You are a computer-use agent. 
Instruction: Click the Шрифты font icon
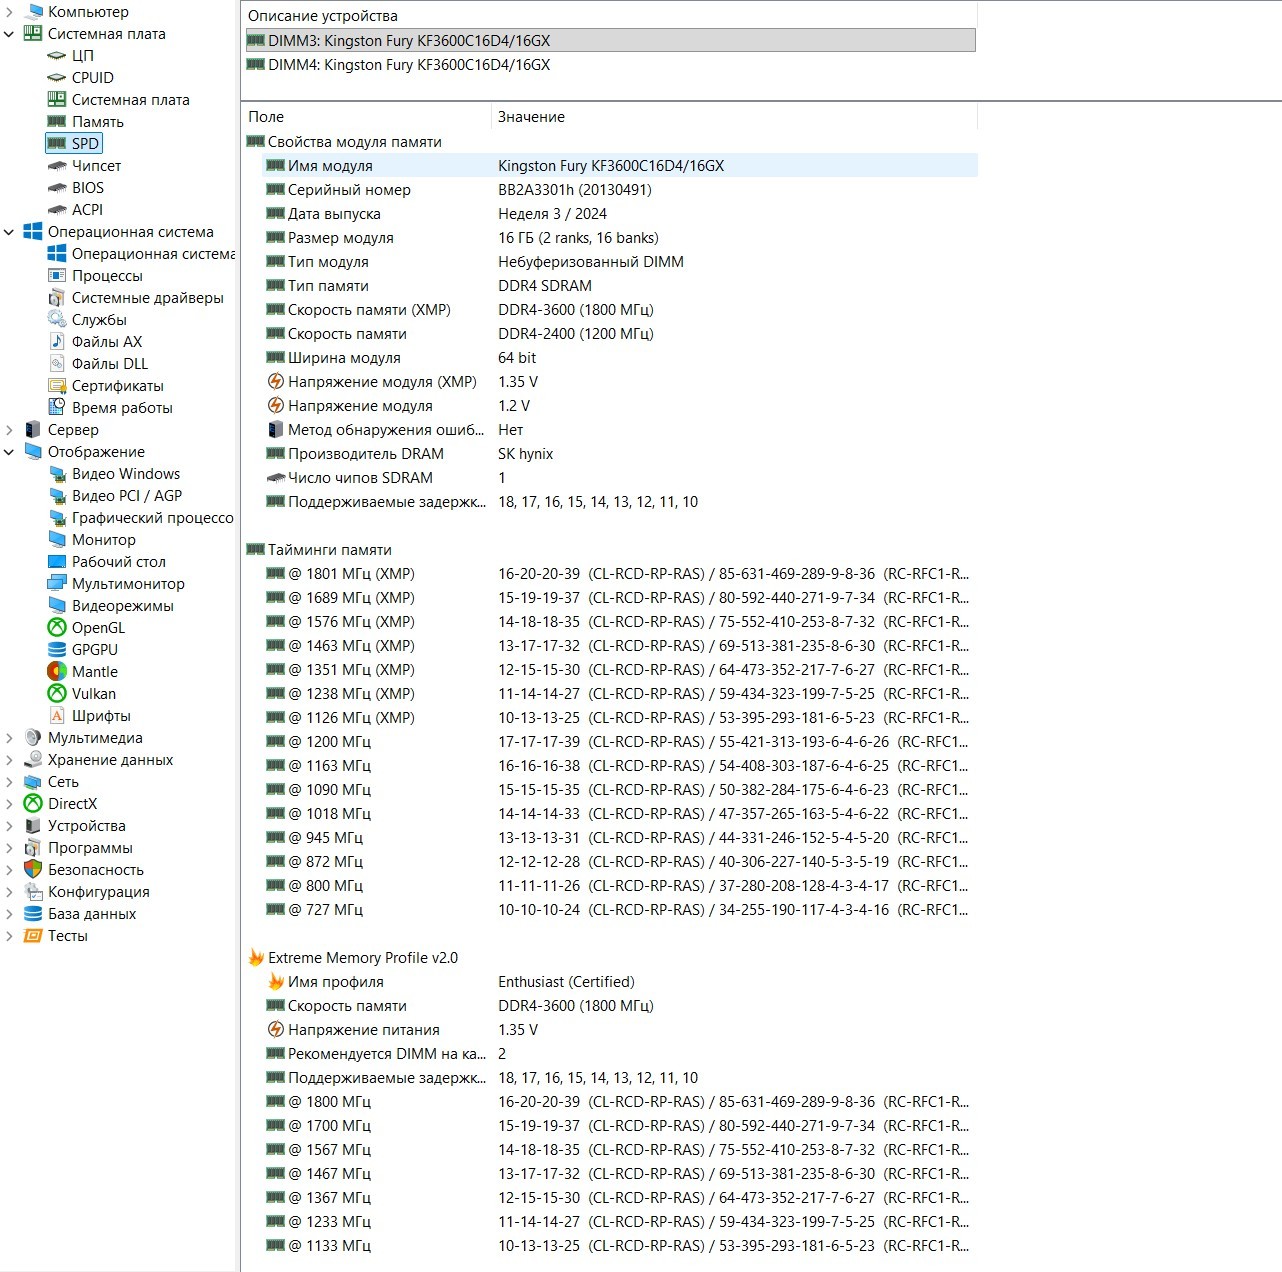coord(57,715)
